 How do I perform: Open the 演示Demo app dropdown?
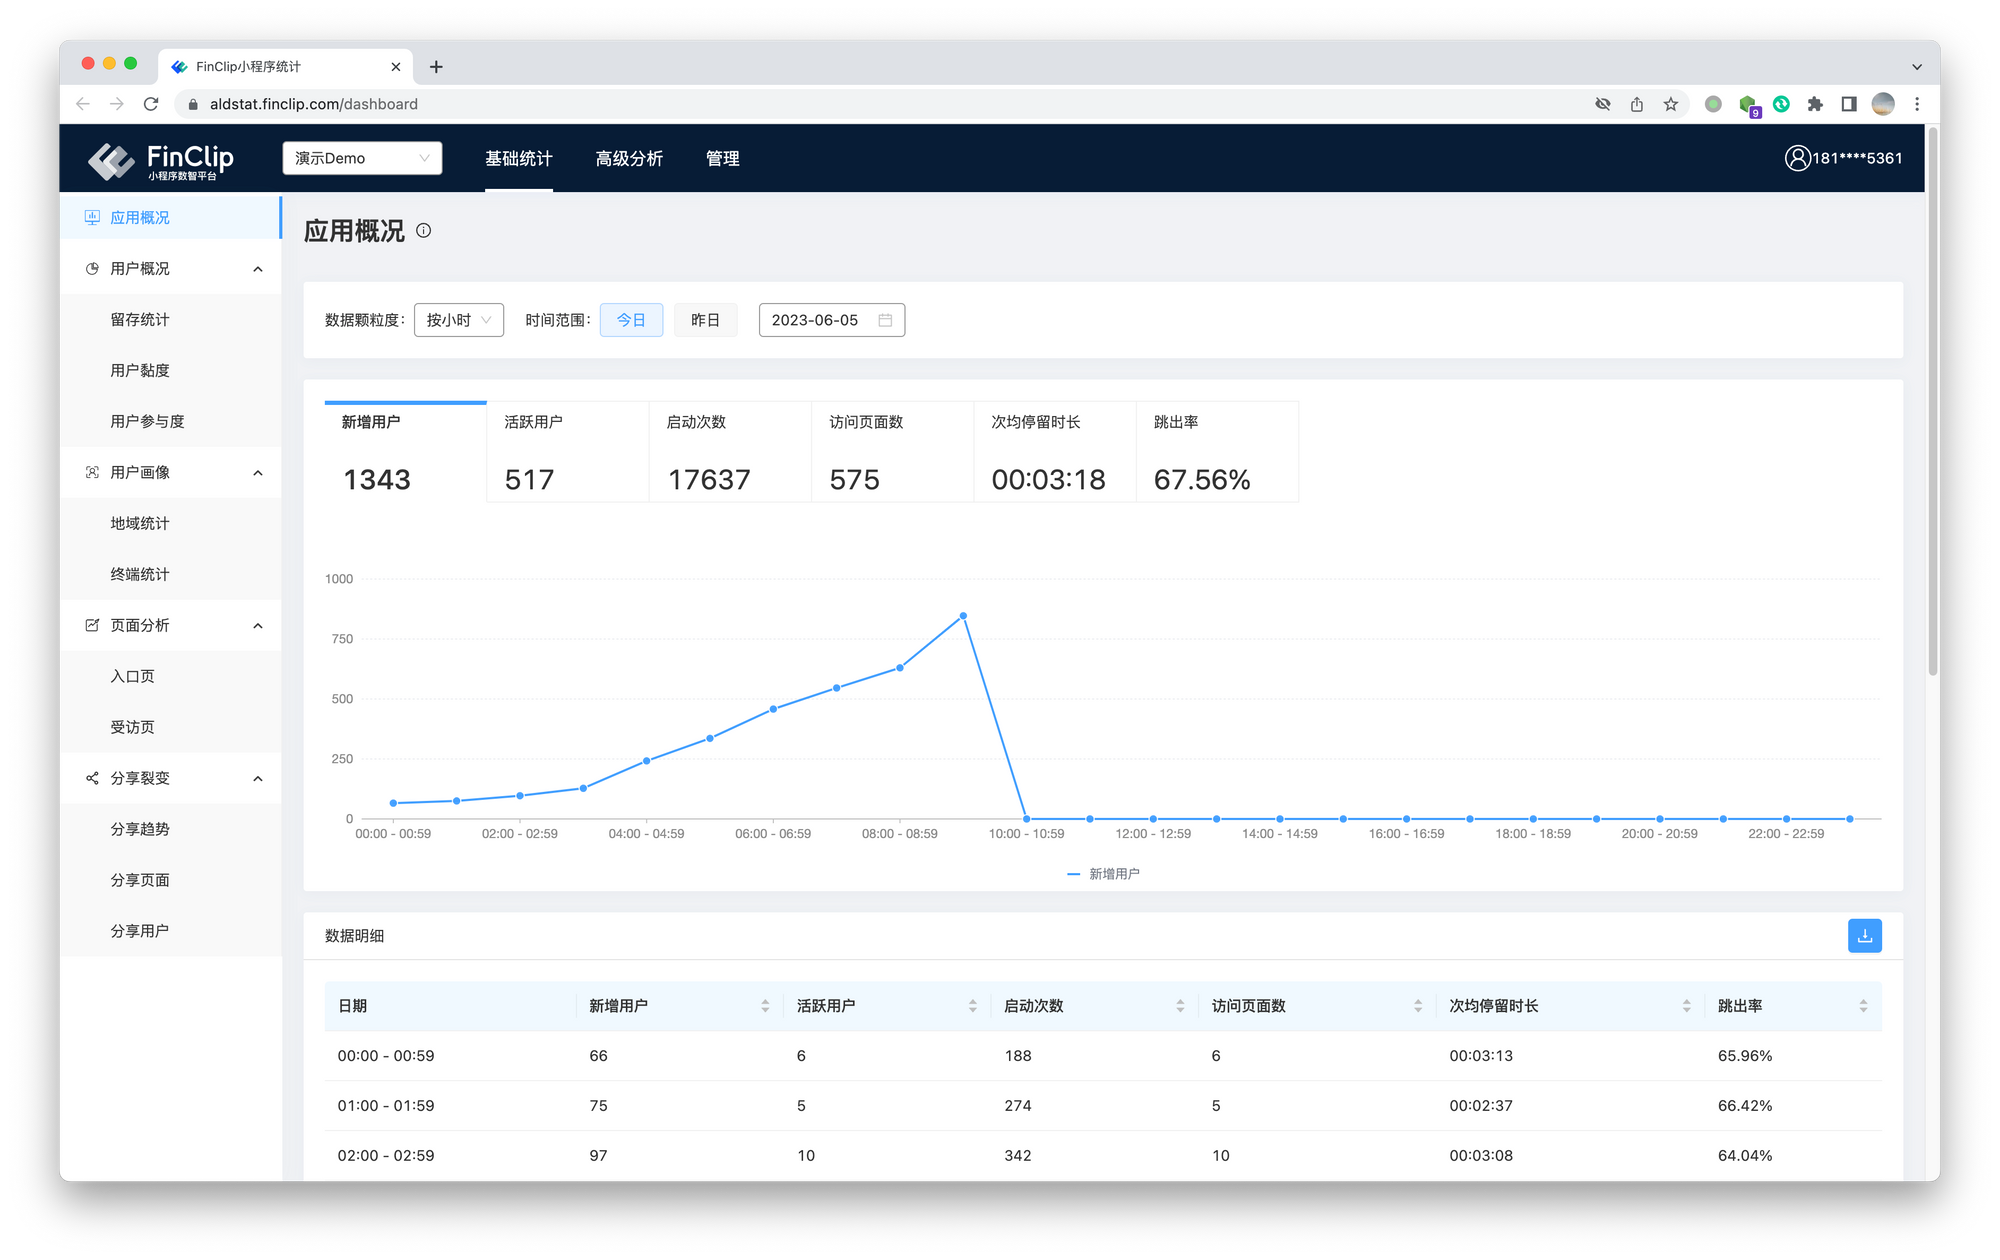click(362, 158)
